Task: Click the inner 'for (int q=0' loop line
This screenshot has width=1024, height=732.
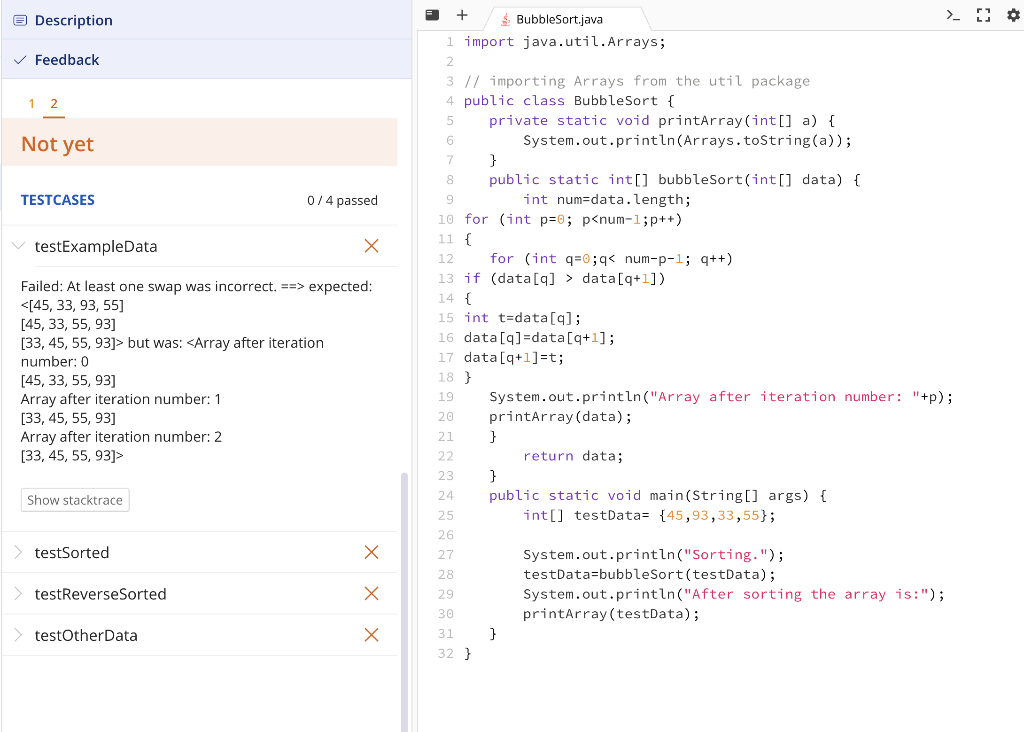Action: coord(611,259)
